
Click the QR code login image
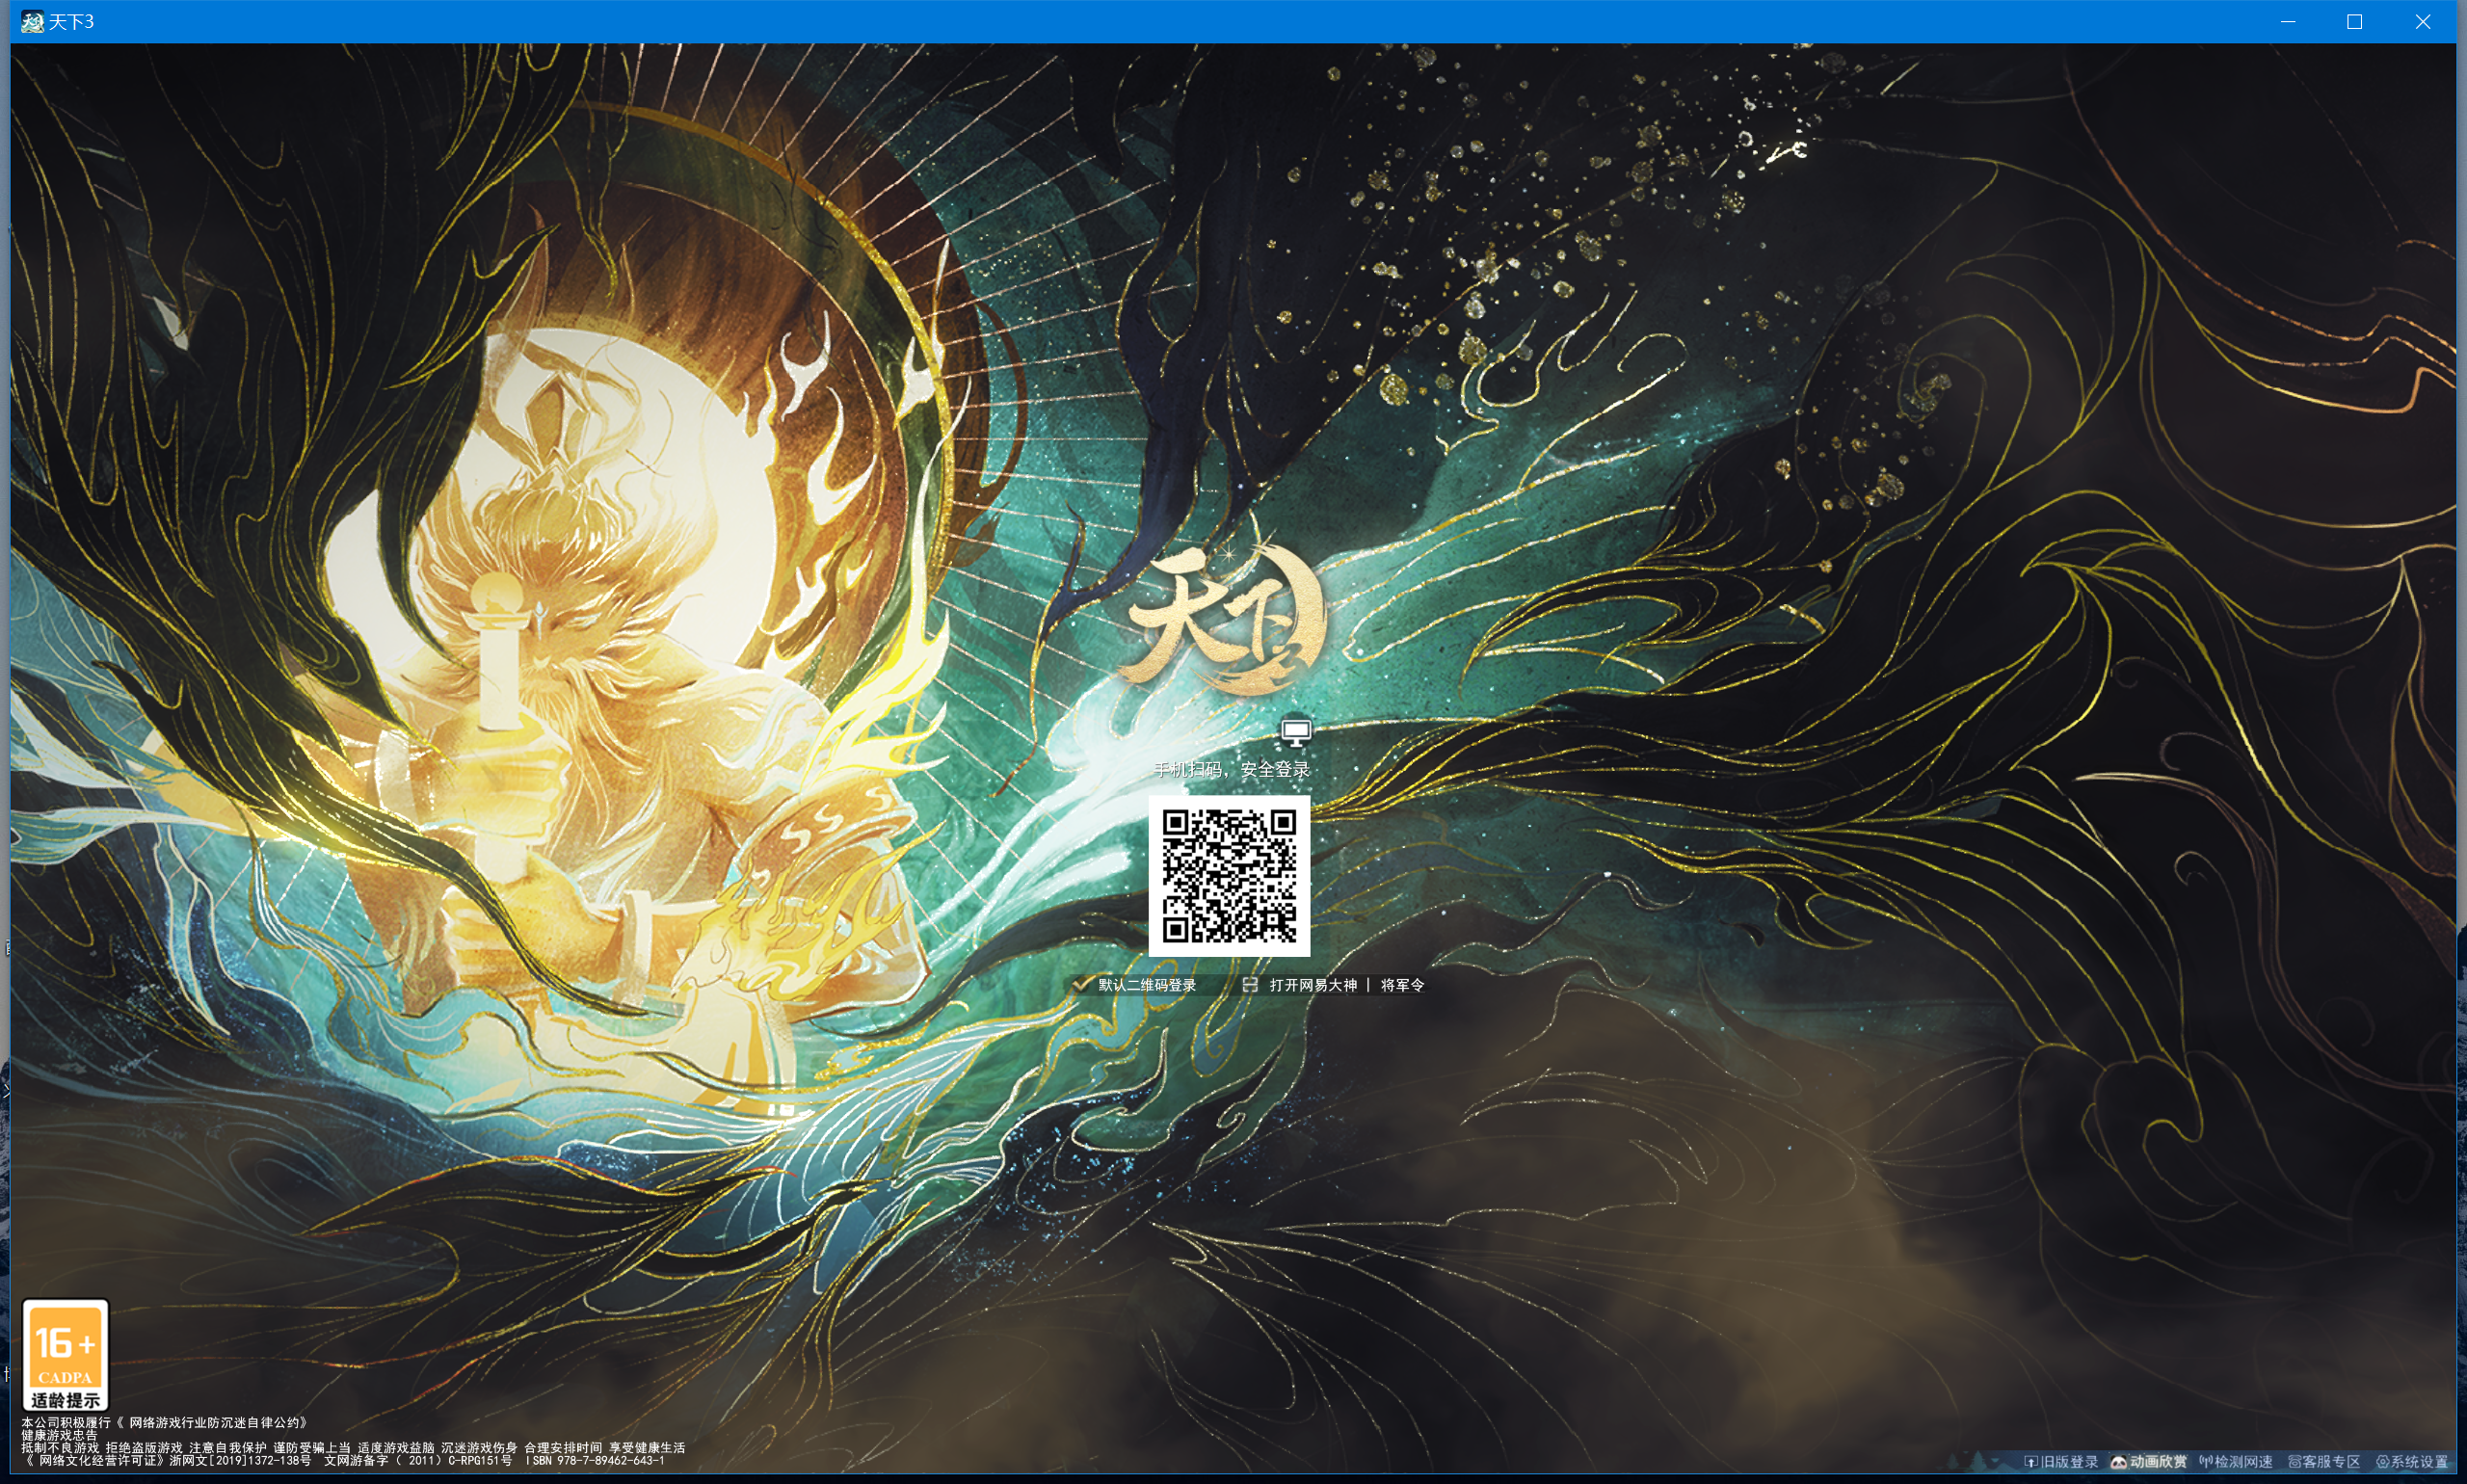click(x=1229, y=877)
